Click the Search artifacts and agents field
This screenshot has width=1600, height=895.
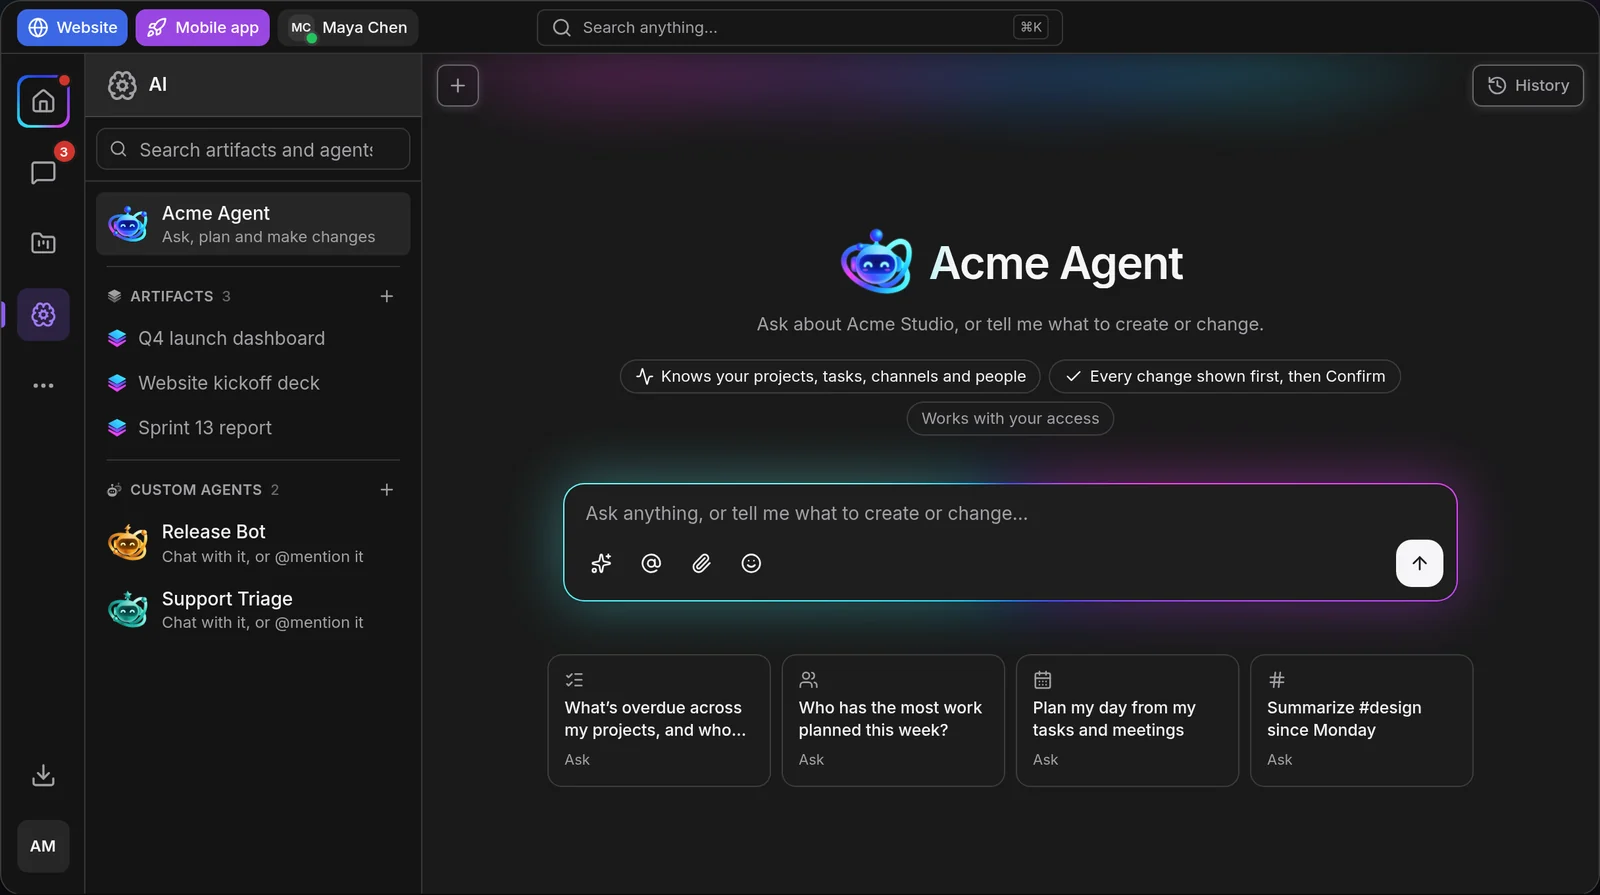click(x=253, y=149)
